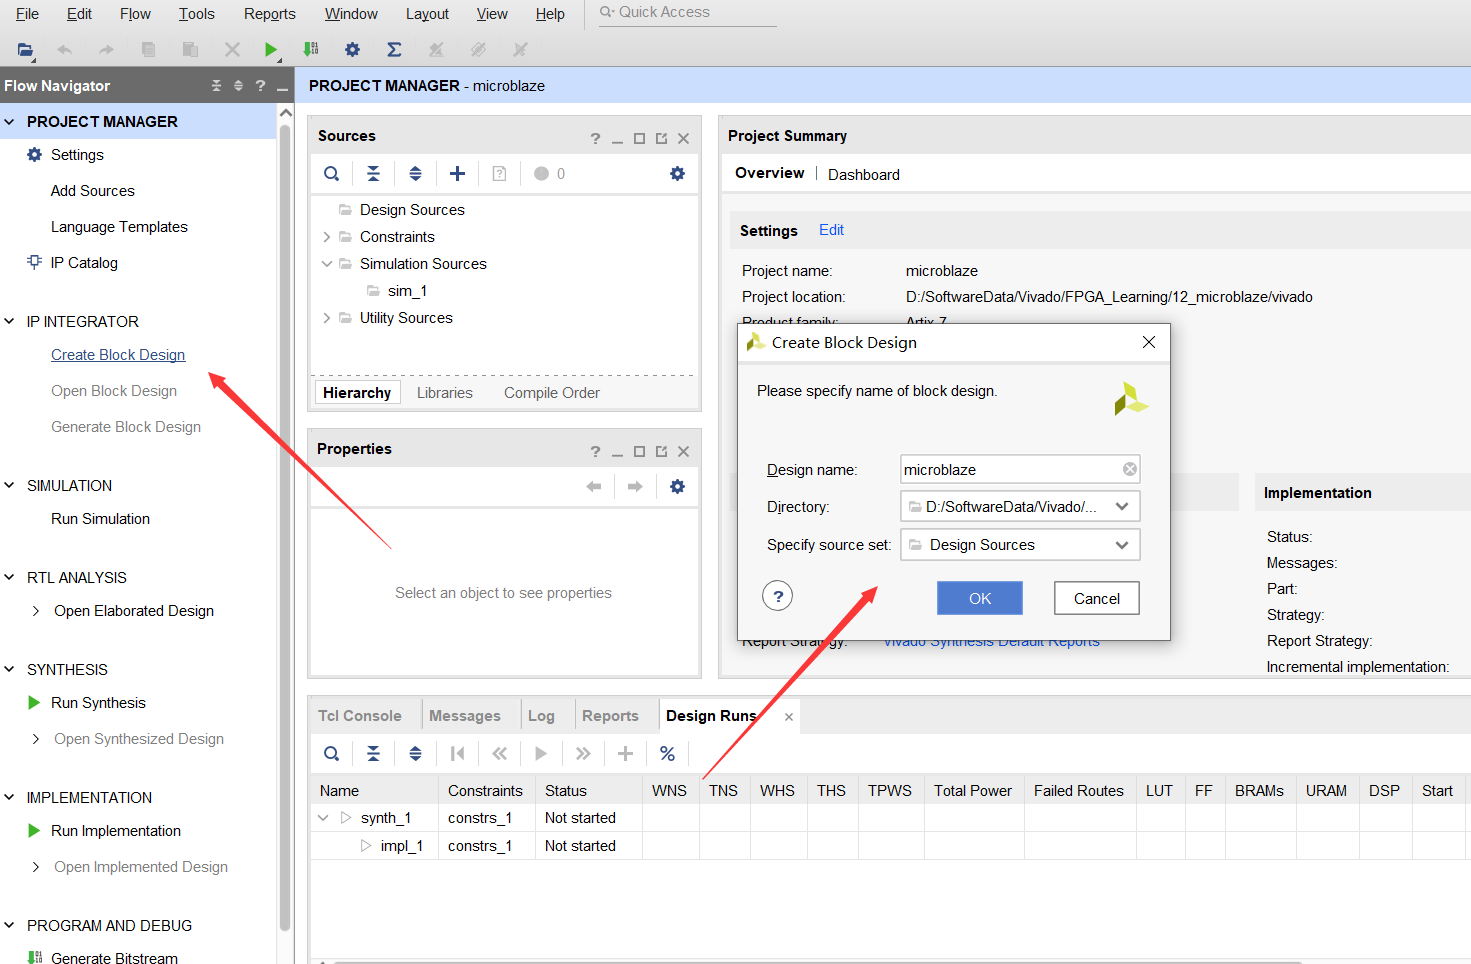Screen dimensions: 1471x964
Task: Open the Specify source set dropdown
Action: tap(1121, 545)
